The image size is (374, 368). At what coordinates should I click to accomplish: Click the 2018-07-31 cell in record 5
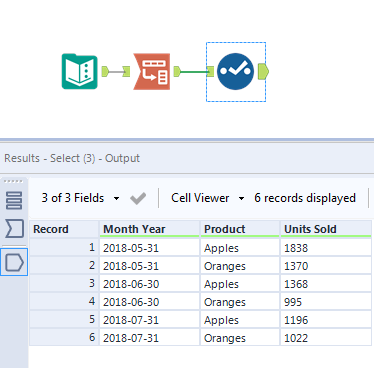click(x=150, y=320)
